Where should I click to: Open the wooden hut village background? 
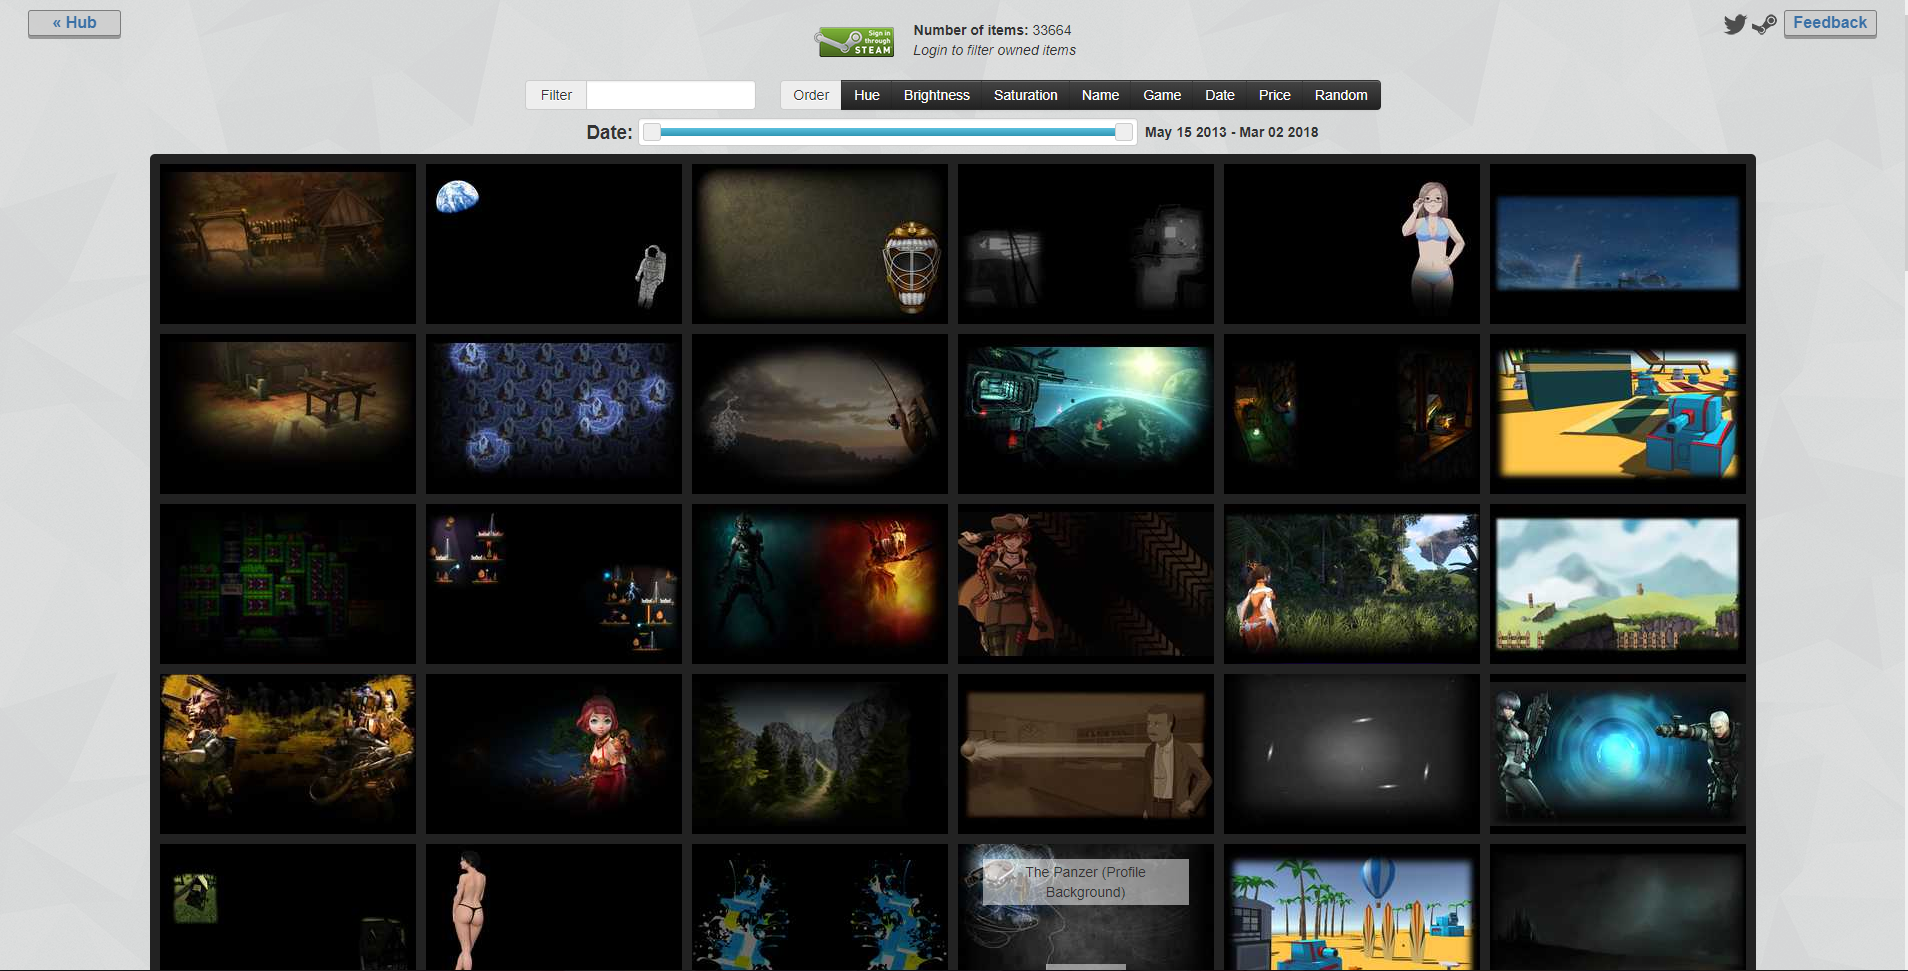click(x=288, y=244)
